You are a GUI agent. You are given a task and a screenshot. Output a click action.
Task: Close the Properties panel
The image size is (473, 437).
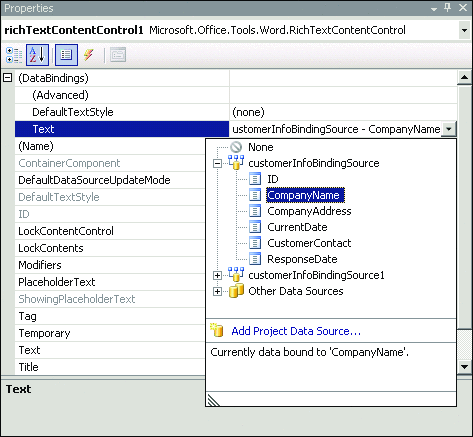463,8
